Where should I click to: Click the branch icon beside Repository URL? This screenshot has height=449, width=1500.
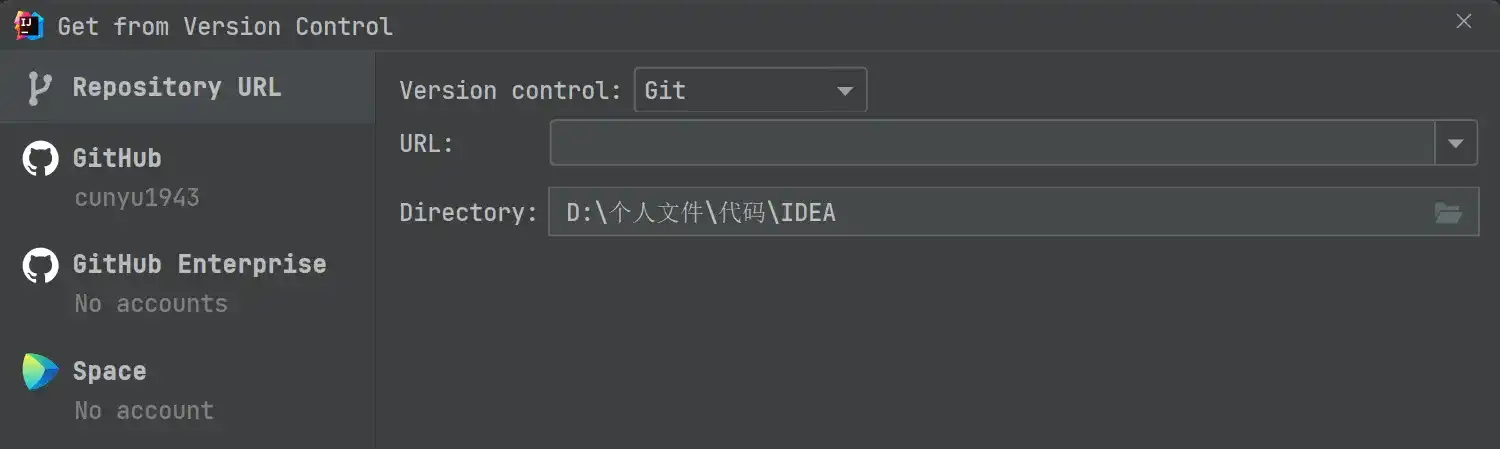[39, 88]
